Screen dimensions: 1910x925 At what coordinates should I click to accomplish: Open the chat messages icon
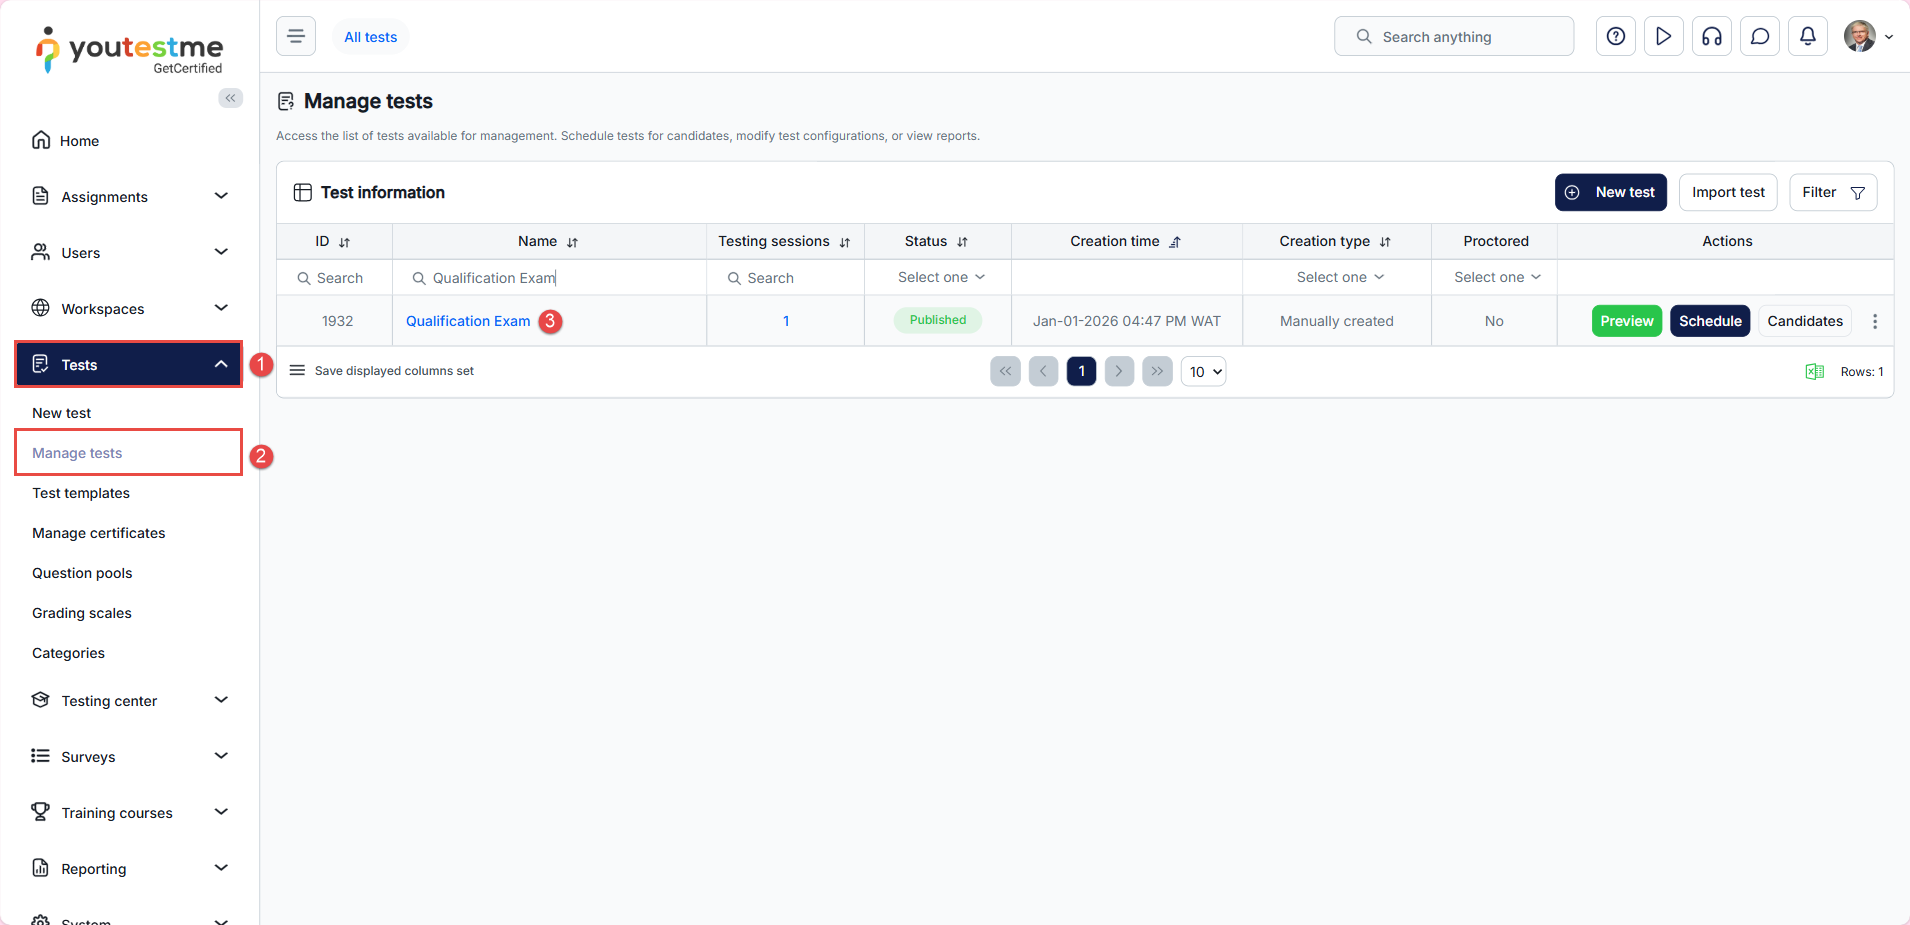pyautogui.click(x=1759, y=37)
